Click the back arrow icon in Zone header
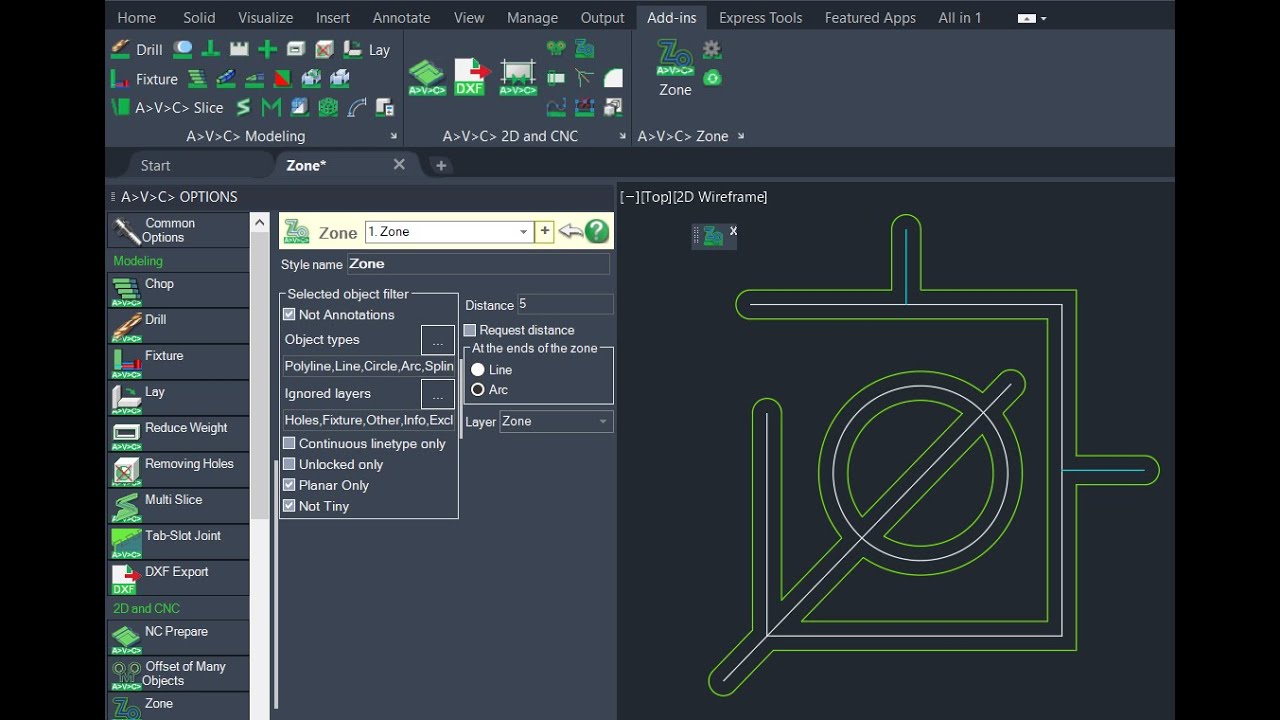Screen dimensions: 1280x720 click(570, 232)
